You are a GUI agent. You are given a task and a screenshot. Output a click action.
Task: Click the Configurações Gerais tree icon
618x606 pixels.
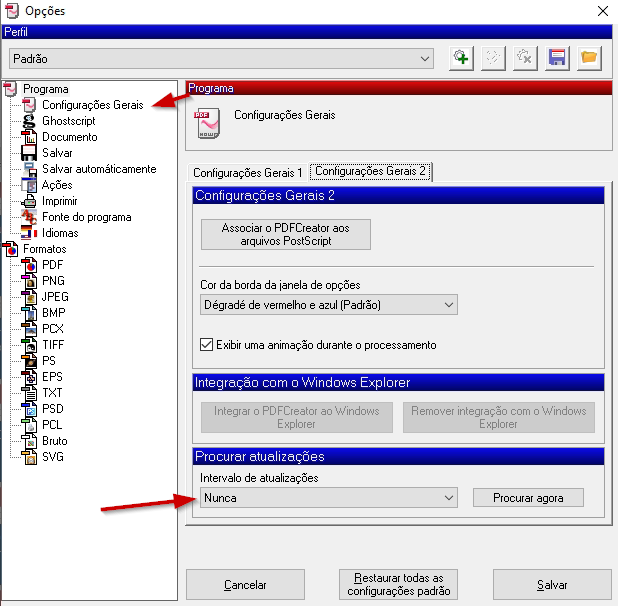click(29, 105)
